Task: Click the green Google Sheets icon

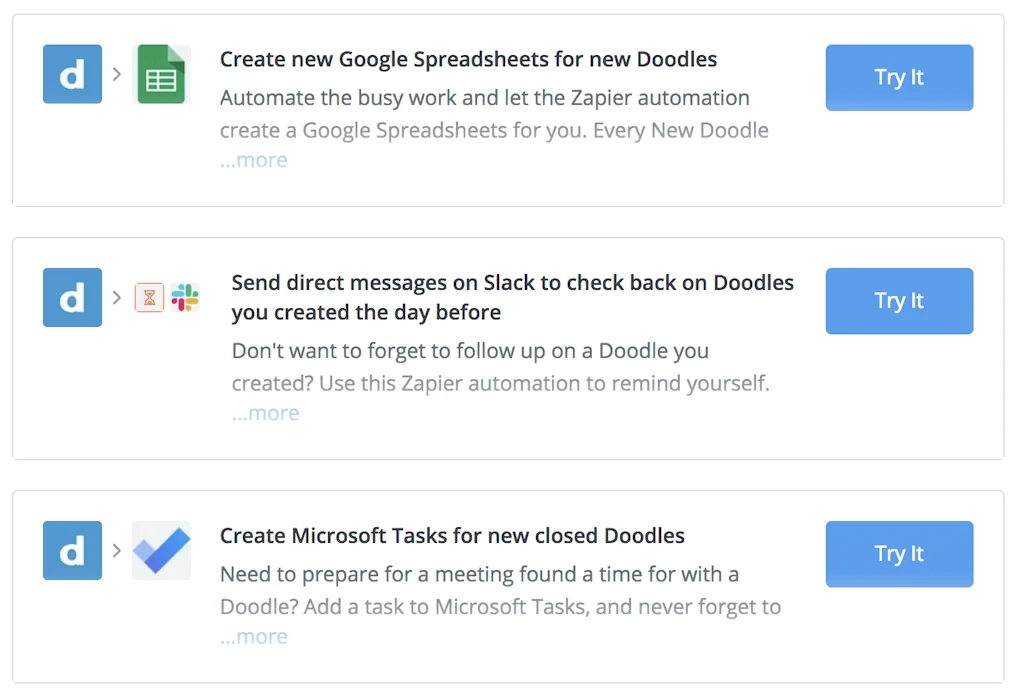Action: (x=161, y=74)
